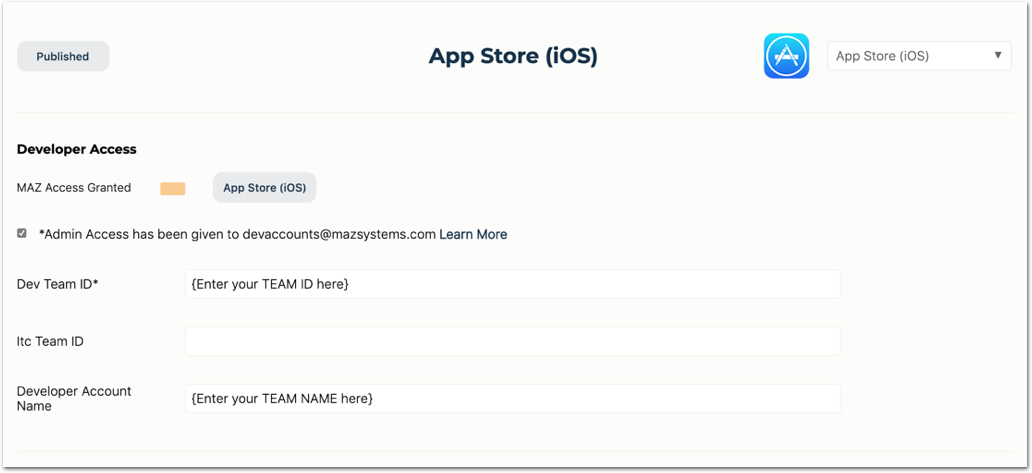
Task: Focus the empty Itc Team ID field
Action: click(x=513, y=341)
